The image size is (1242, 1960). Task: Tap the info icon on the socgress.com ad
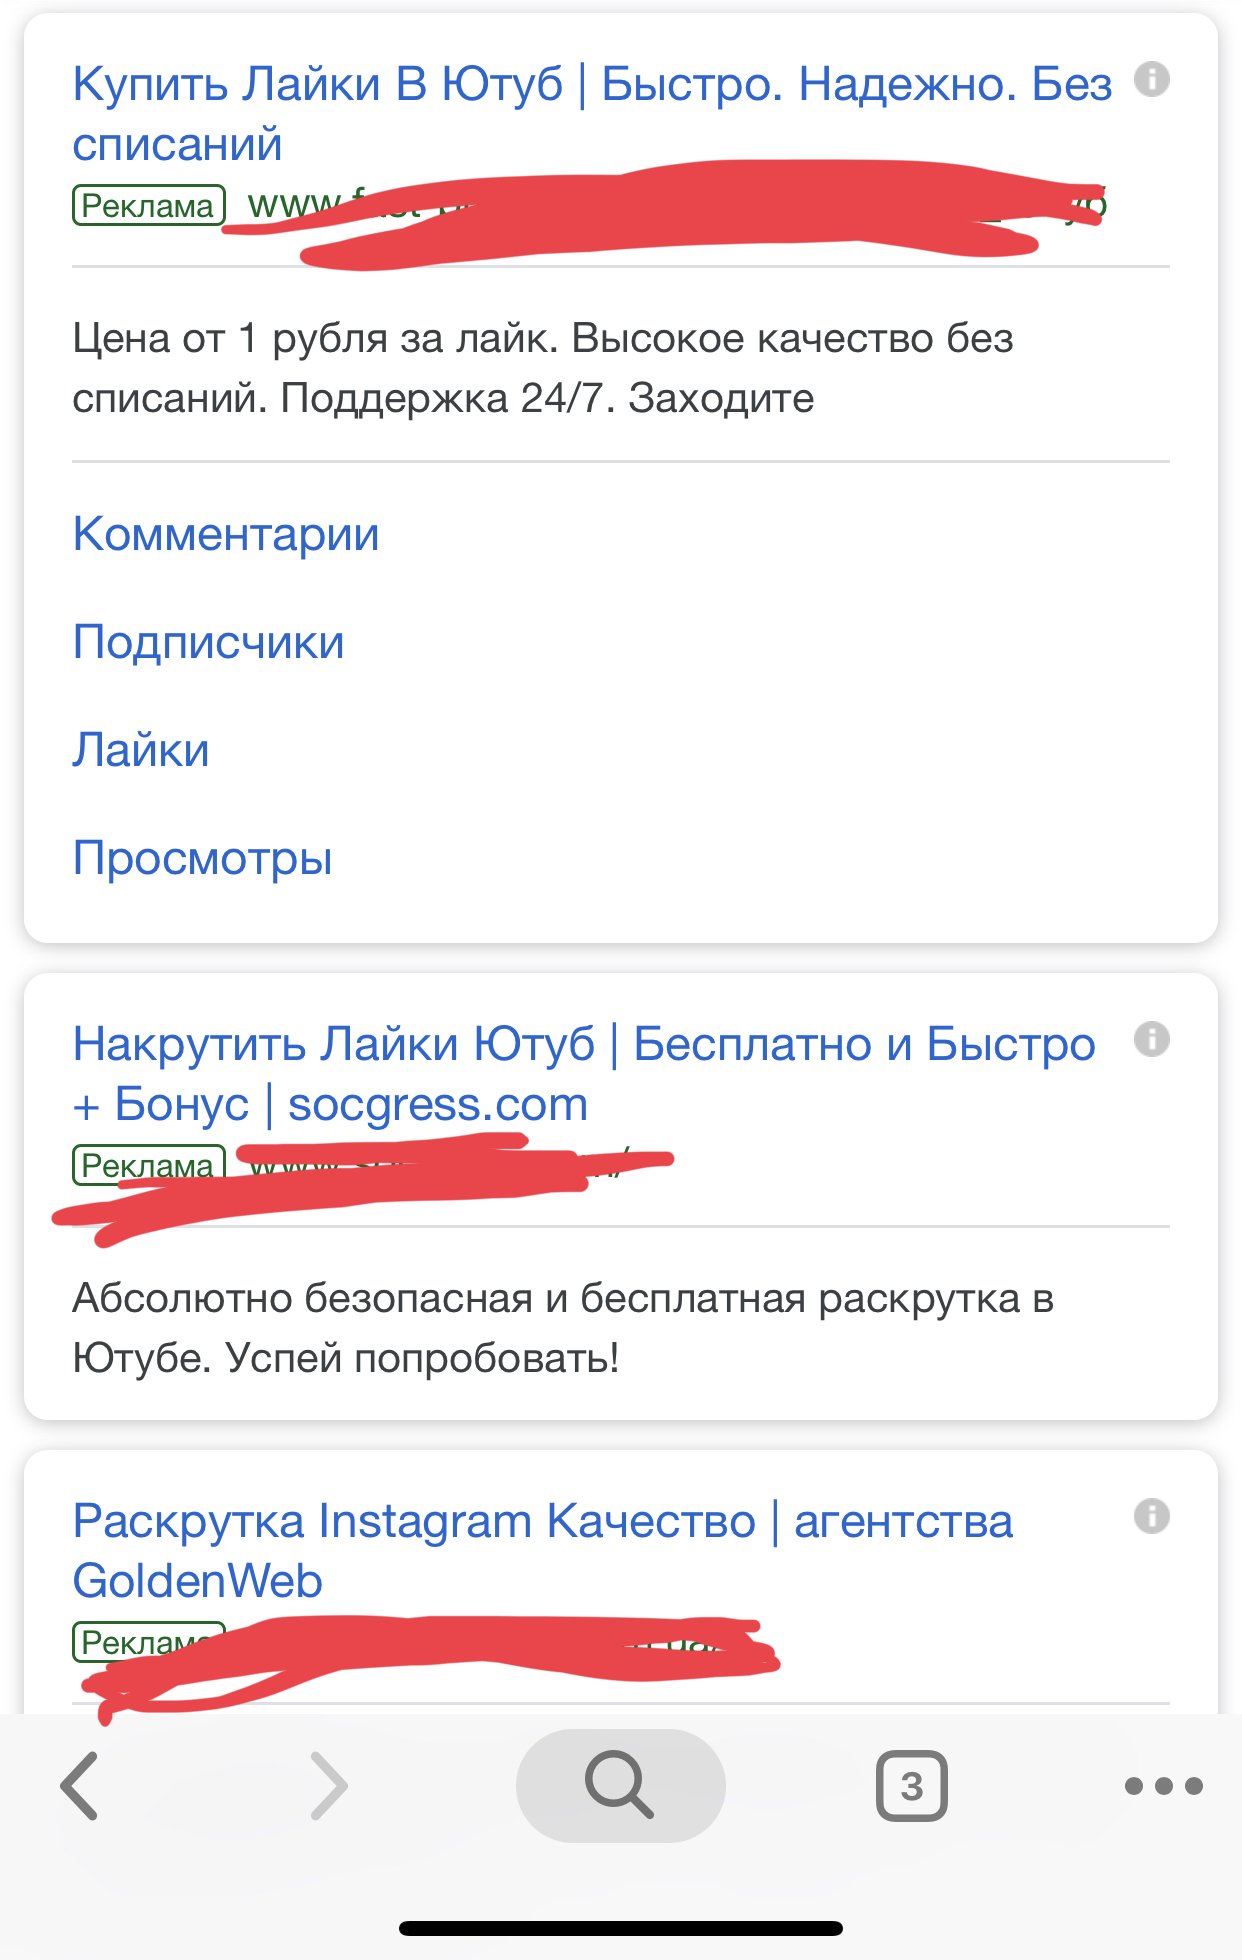1152,1039
